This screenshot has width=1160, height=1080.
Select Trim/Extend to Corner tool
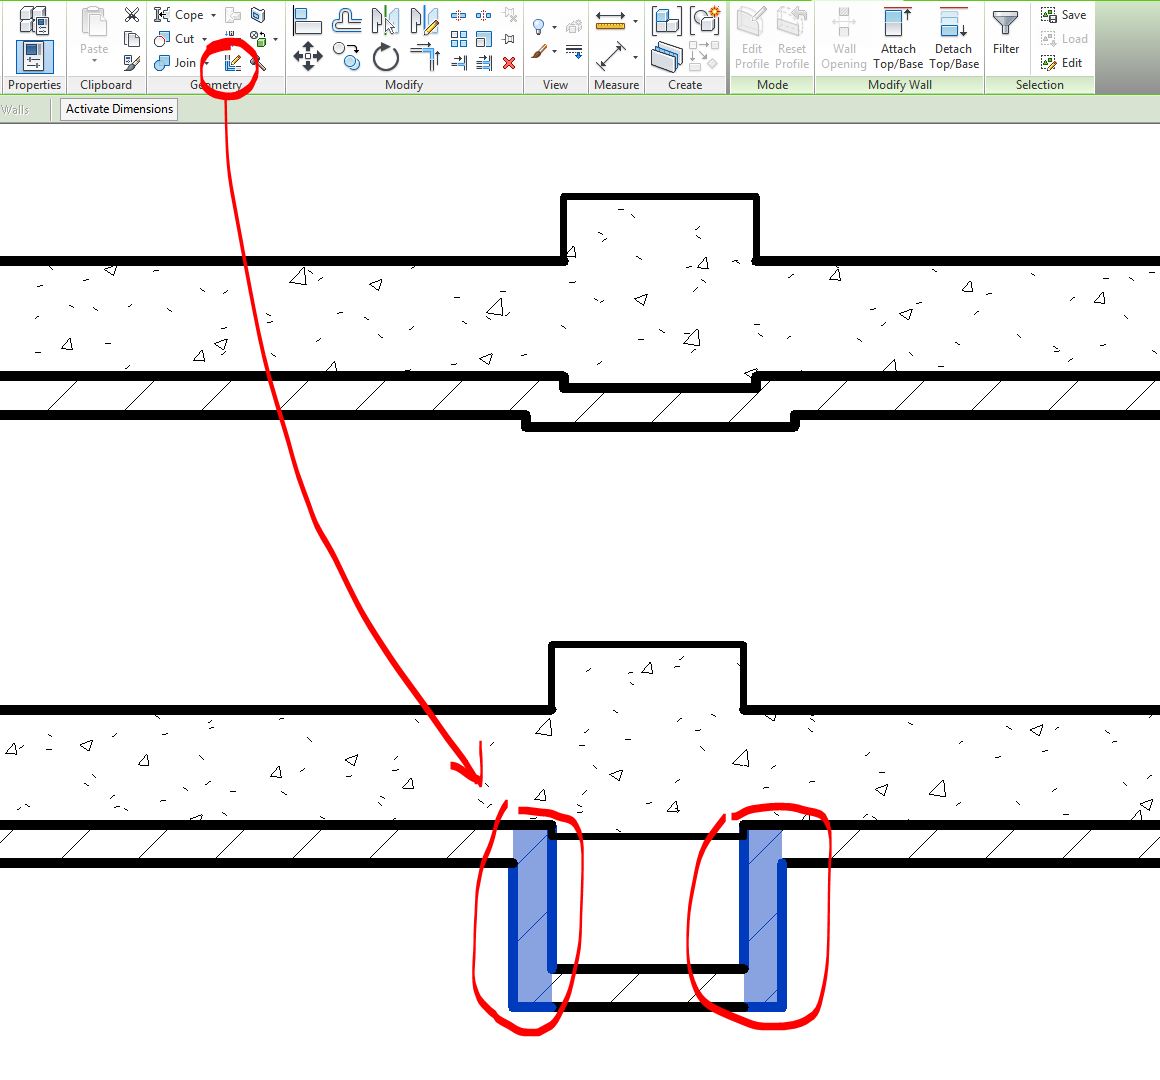(425, 57)
